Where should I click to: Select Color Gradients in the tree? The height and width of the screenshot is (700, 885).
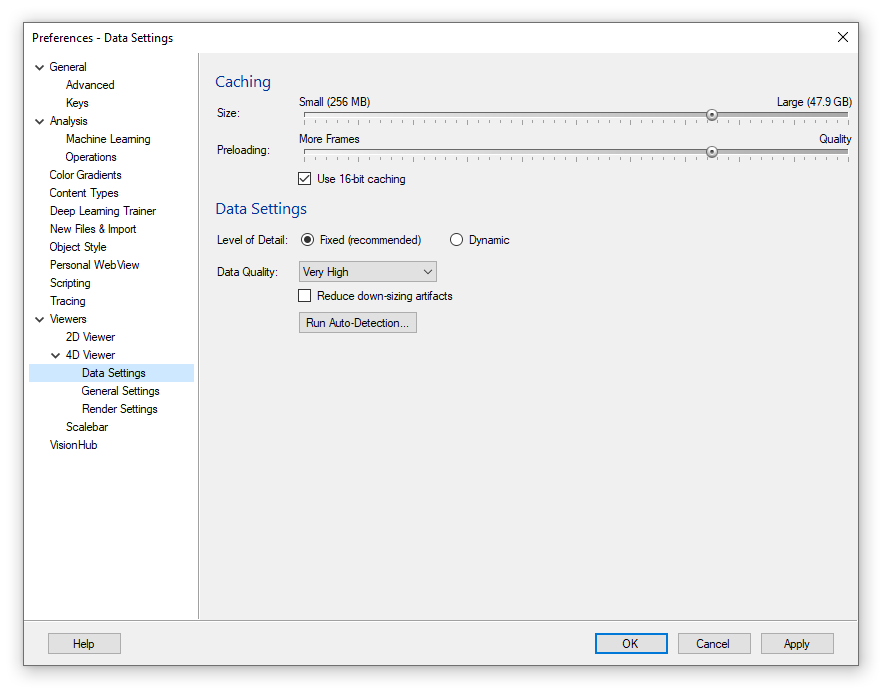[x=85, y=175]
